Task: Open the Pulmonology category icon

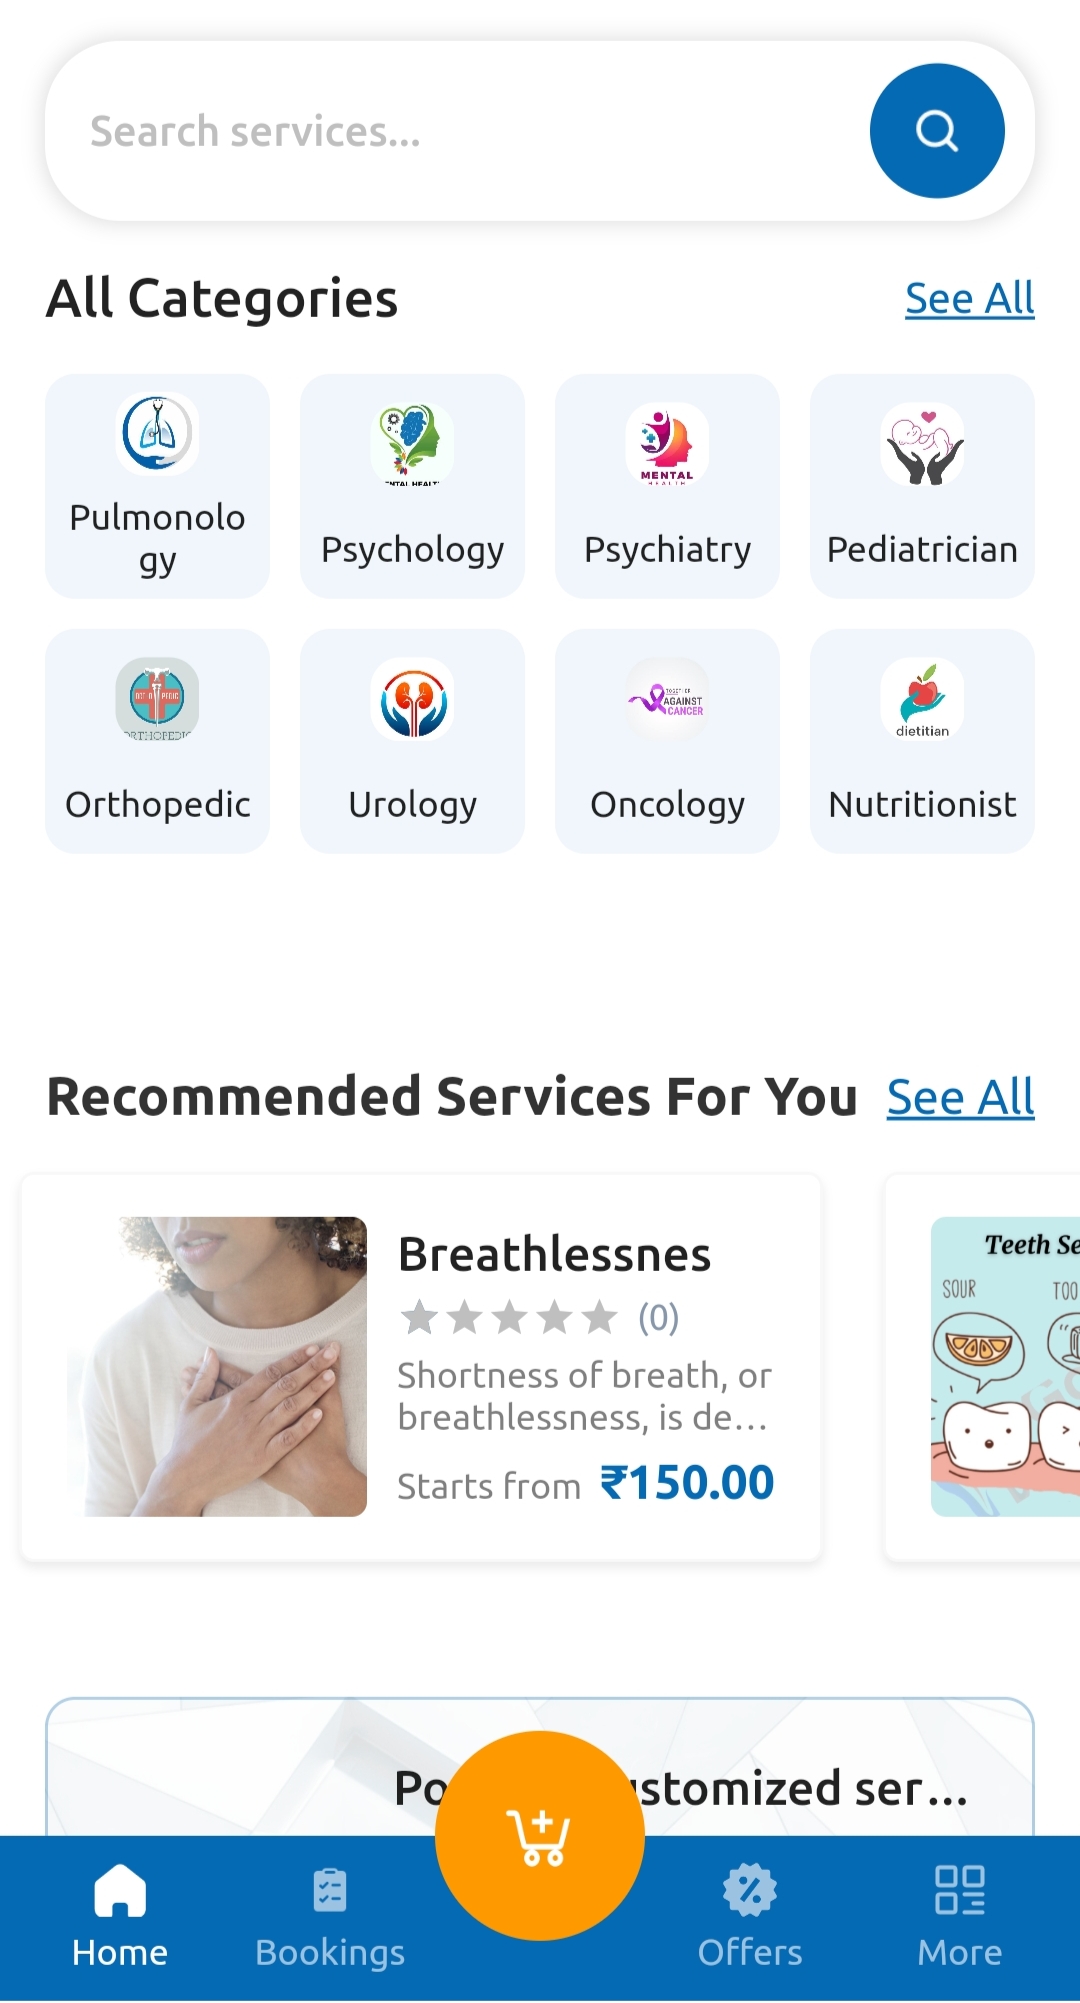Action: (x=157, y=434)
